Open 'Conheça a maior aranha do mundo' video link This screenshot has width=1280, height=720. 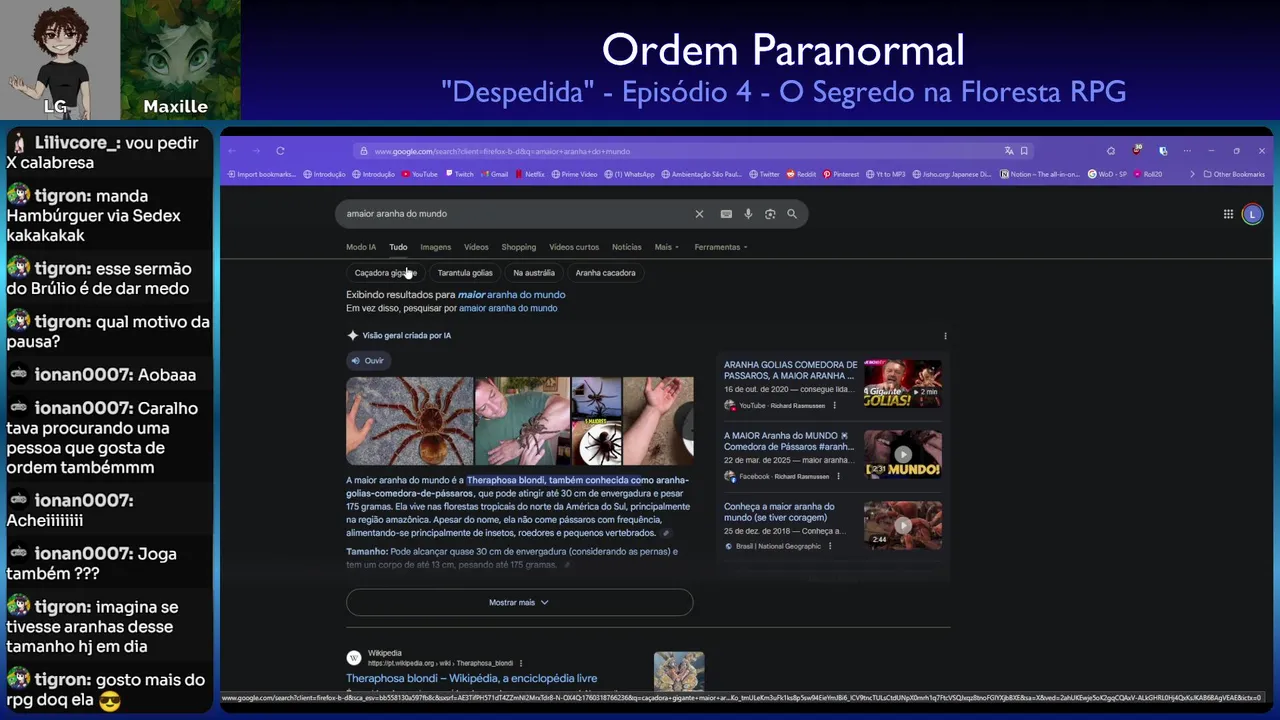click(779, 512)
